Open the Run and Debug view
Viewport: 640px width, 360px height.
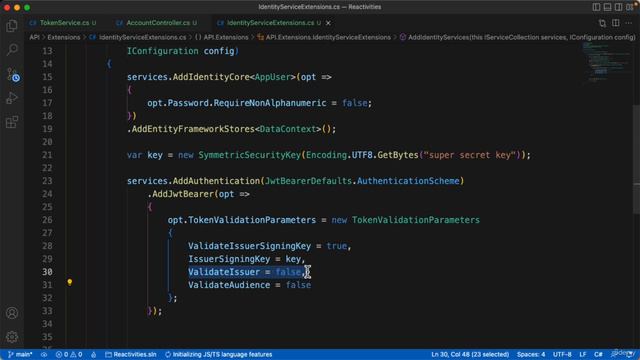(x=12, y=98)
